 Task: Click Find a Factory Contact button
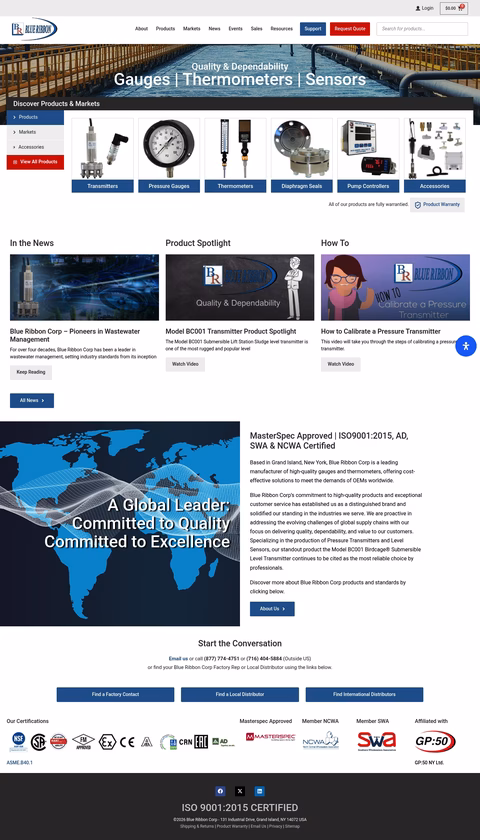[116, 695]
